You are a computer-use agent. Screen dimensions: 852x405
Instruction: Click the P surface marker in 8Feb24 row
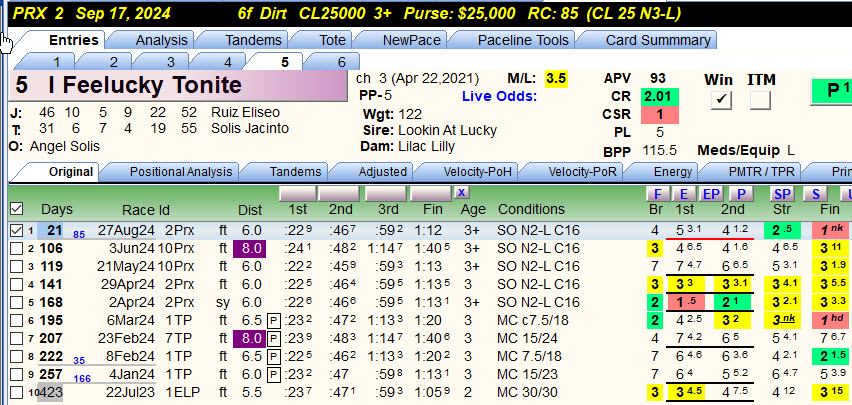[274, 357]
